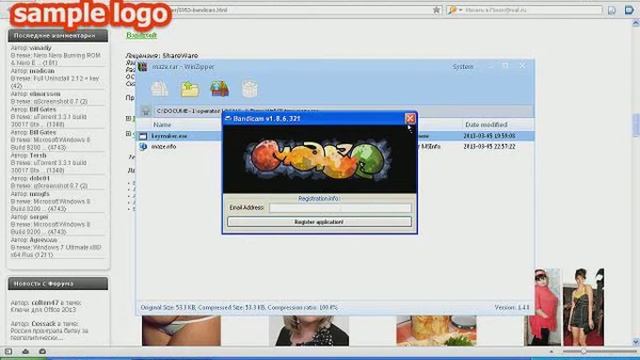This screenshot has height=360, width=640.
Task: Click the food dish thumbnail below the WinZipper window
Action: pyautogui.click(x=436, y=330)
